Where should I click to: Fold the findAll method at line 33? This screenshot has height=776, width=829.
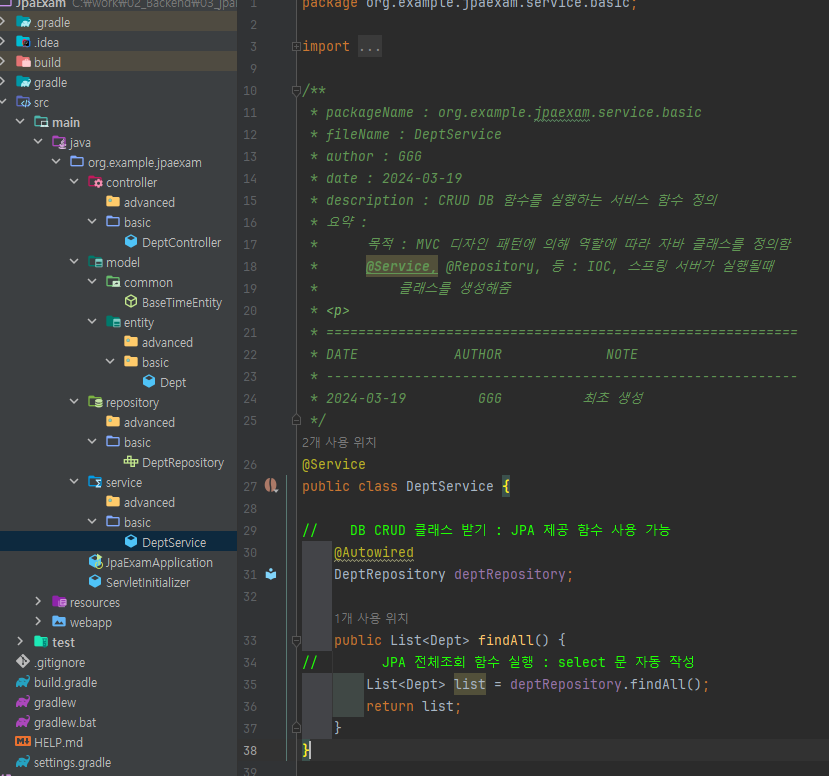point(296,641)
